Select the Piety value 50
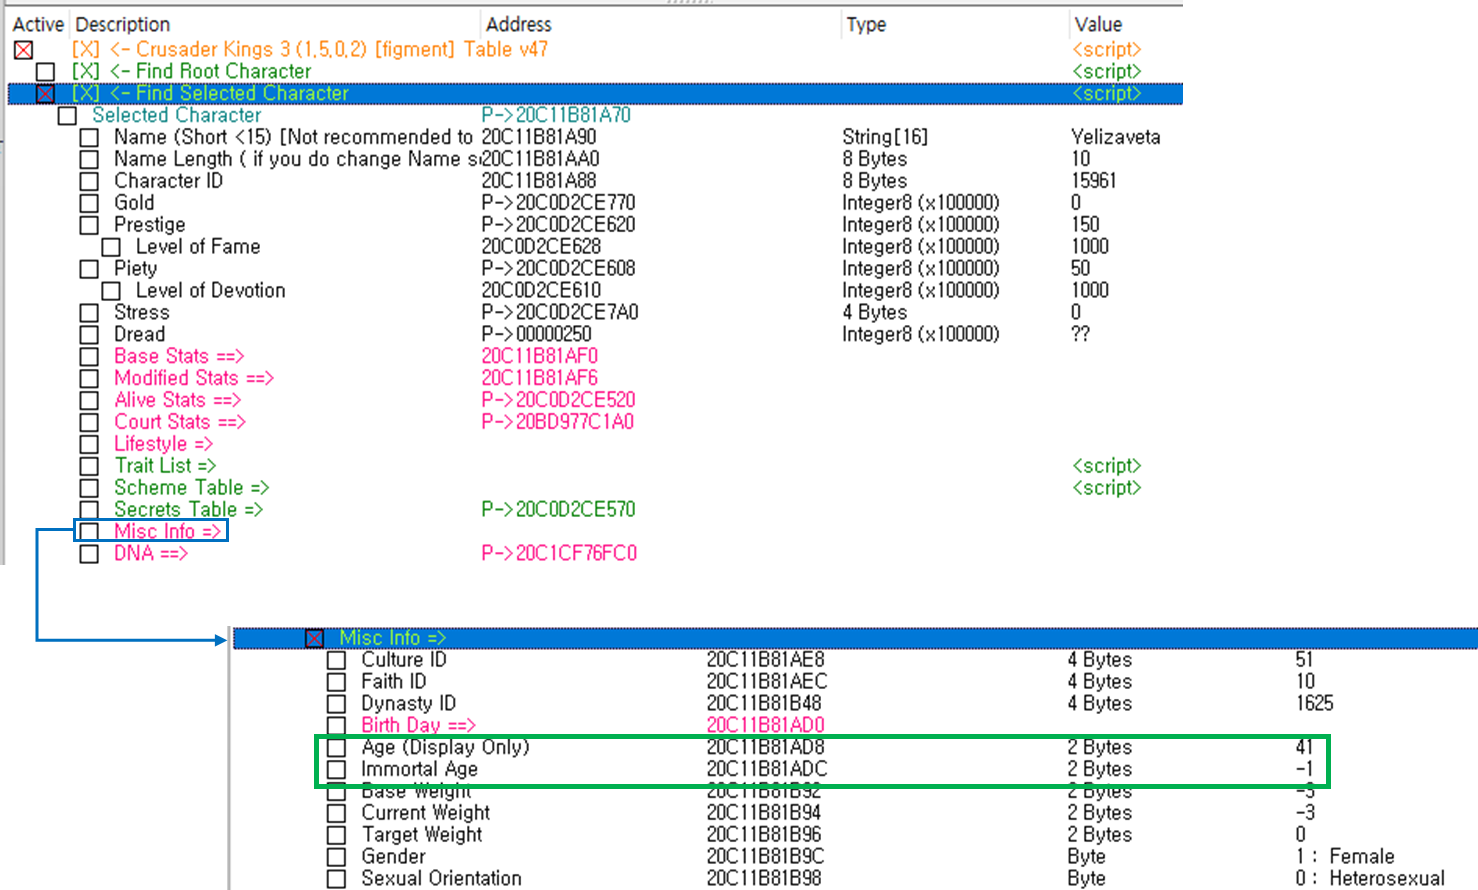 [1081, 269]
